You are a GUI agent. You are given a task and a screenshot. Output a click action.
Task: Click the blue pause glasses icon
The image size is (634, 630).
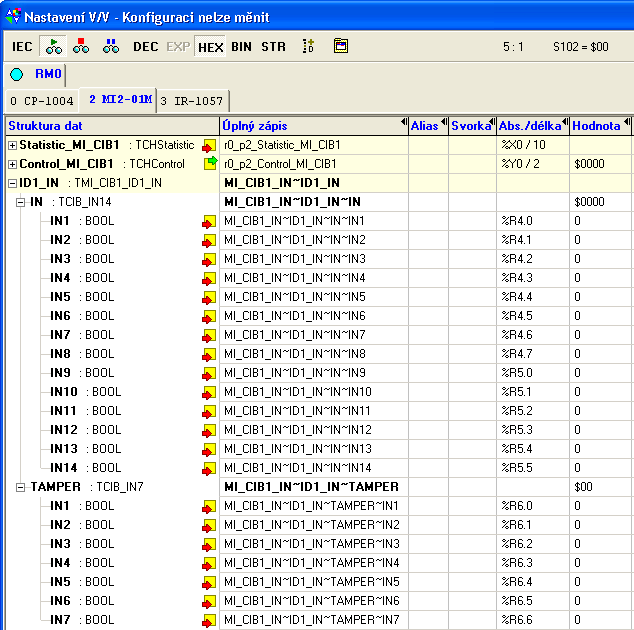click(110, 47)
